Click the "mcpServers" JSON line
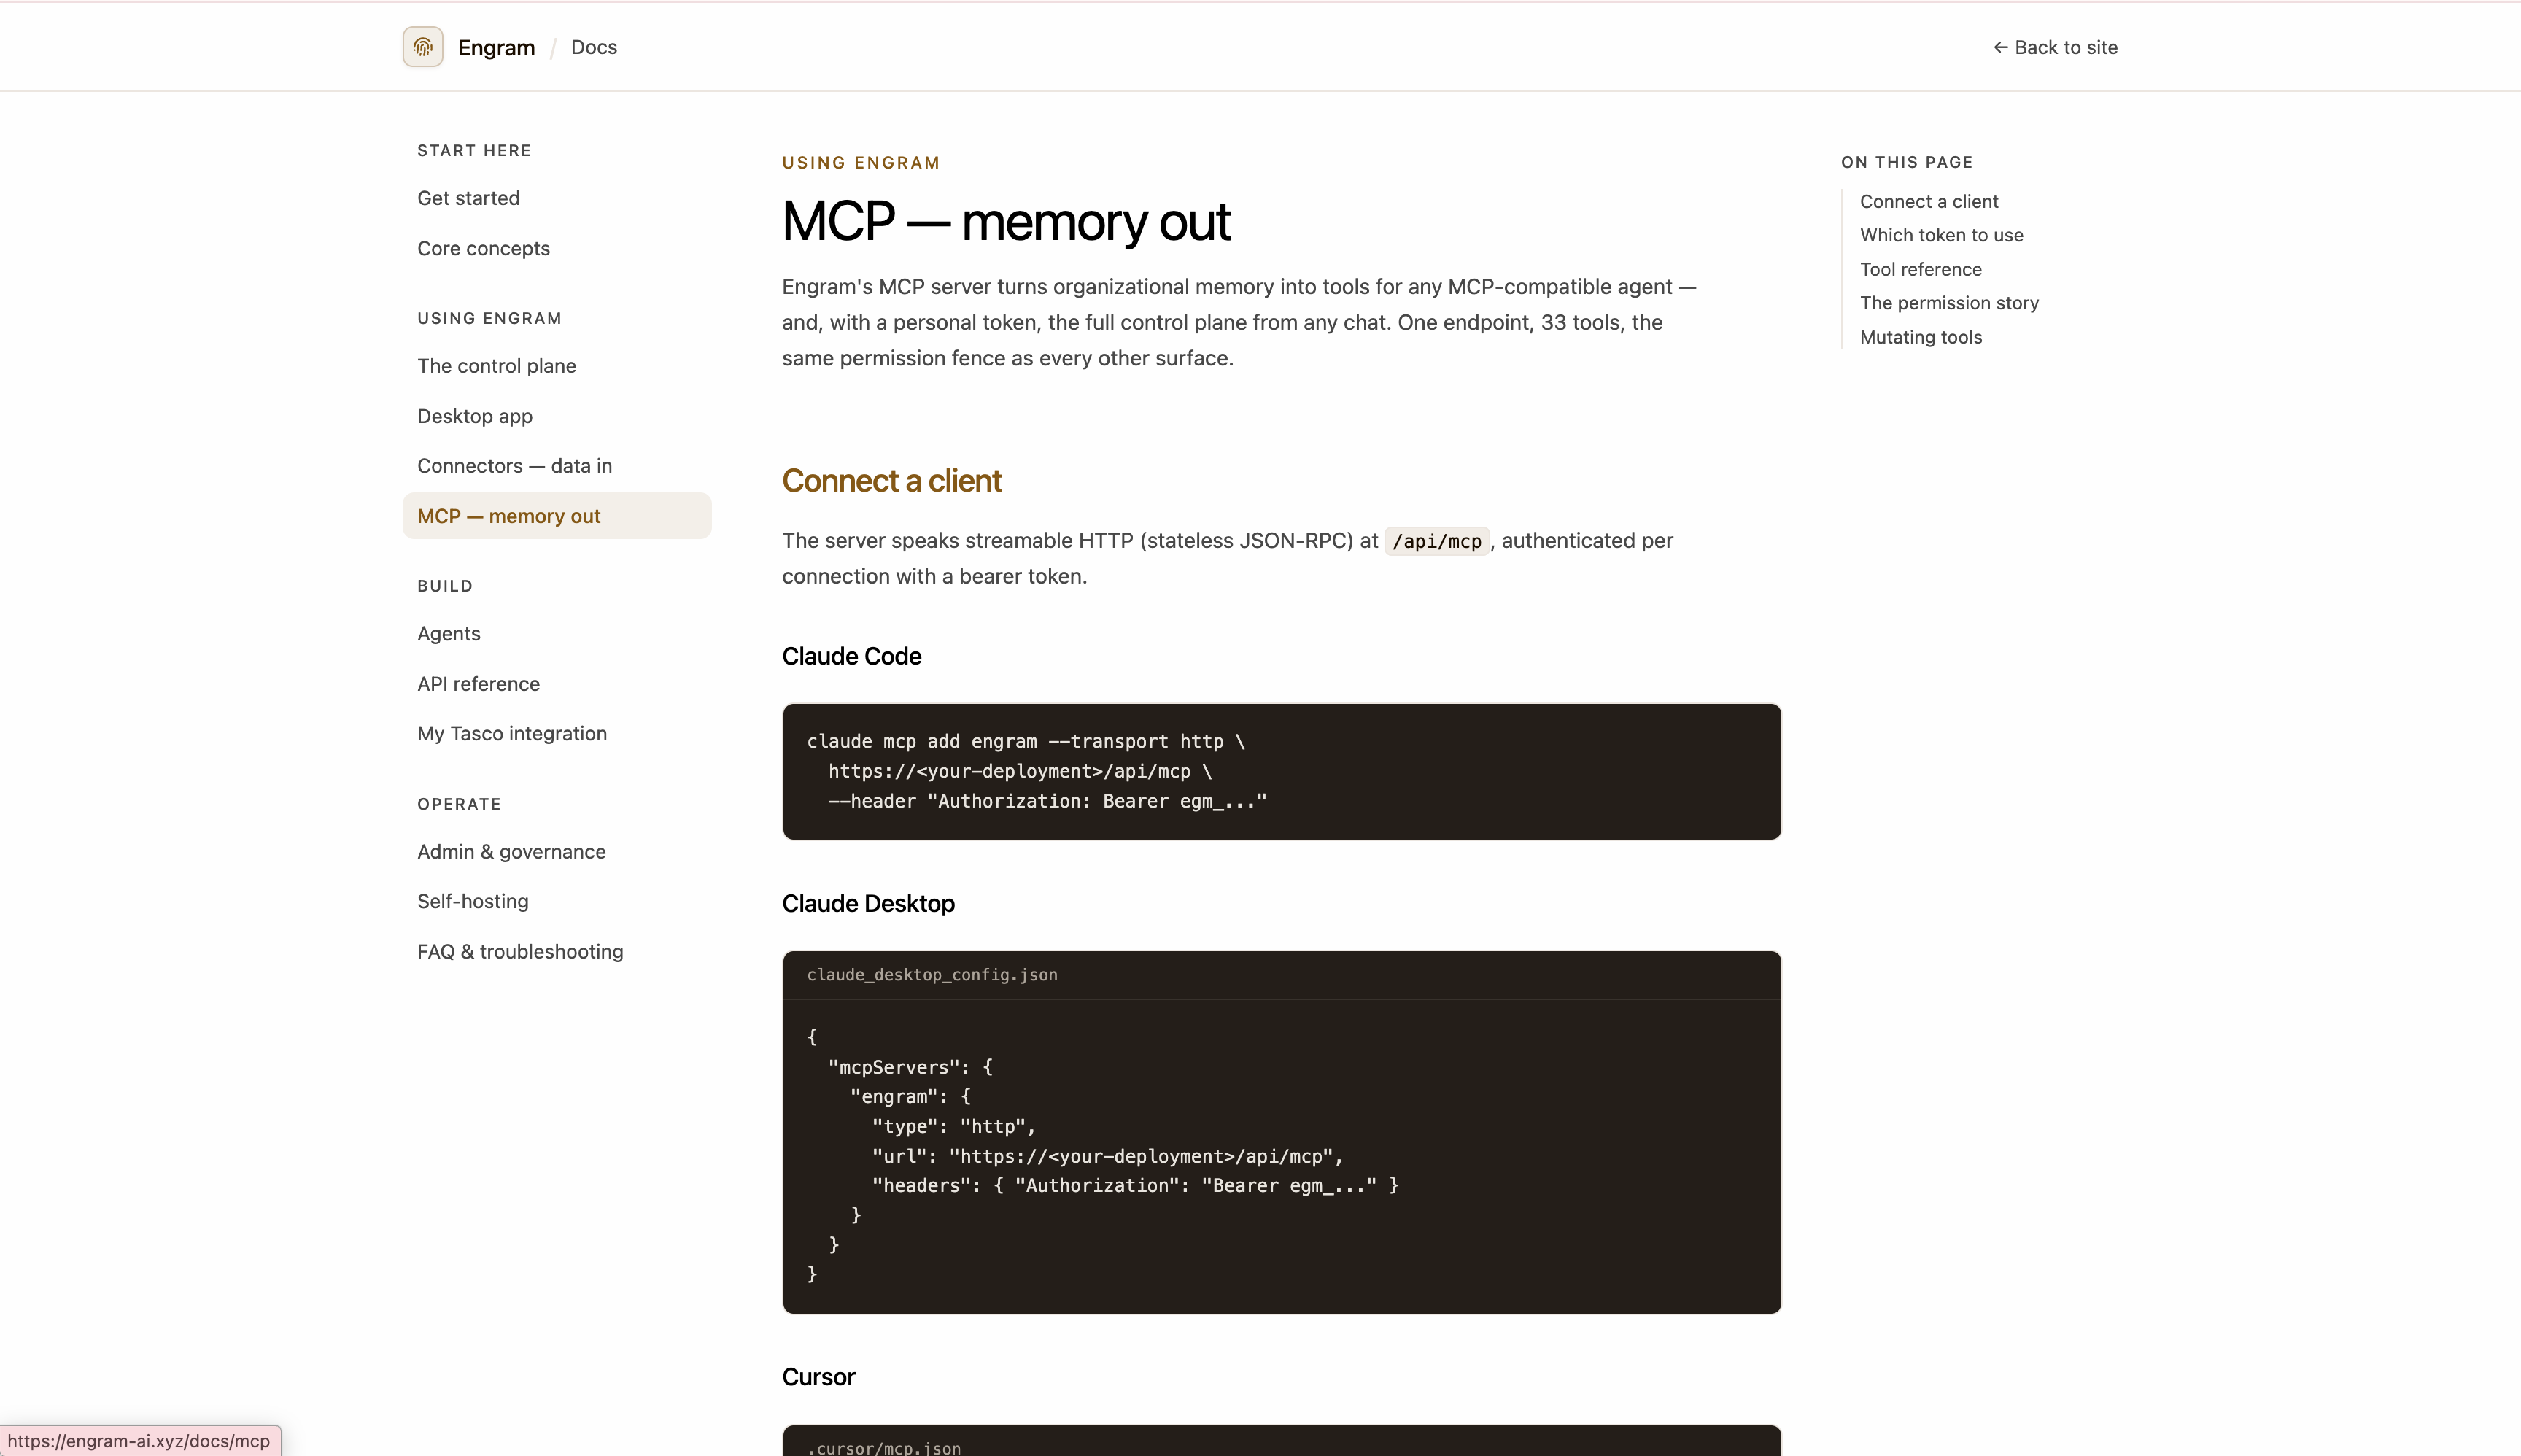The image size is (2521, 1456). tap(910, 1067)
